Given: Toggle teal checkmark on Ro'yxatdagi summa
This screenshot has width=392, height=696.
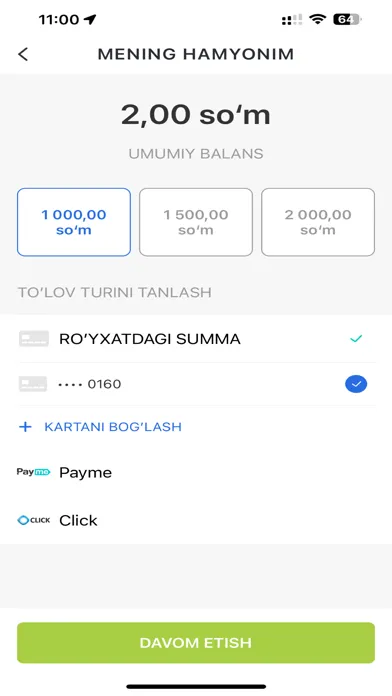Looking at the screenshot, I should pos(356,339).
